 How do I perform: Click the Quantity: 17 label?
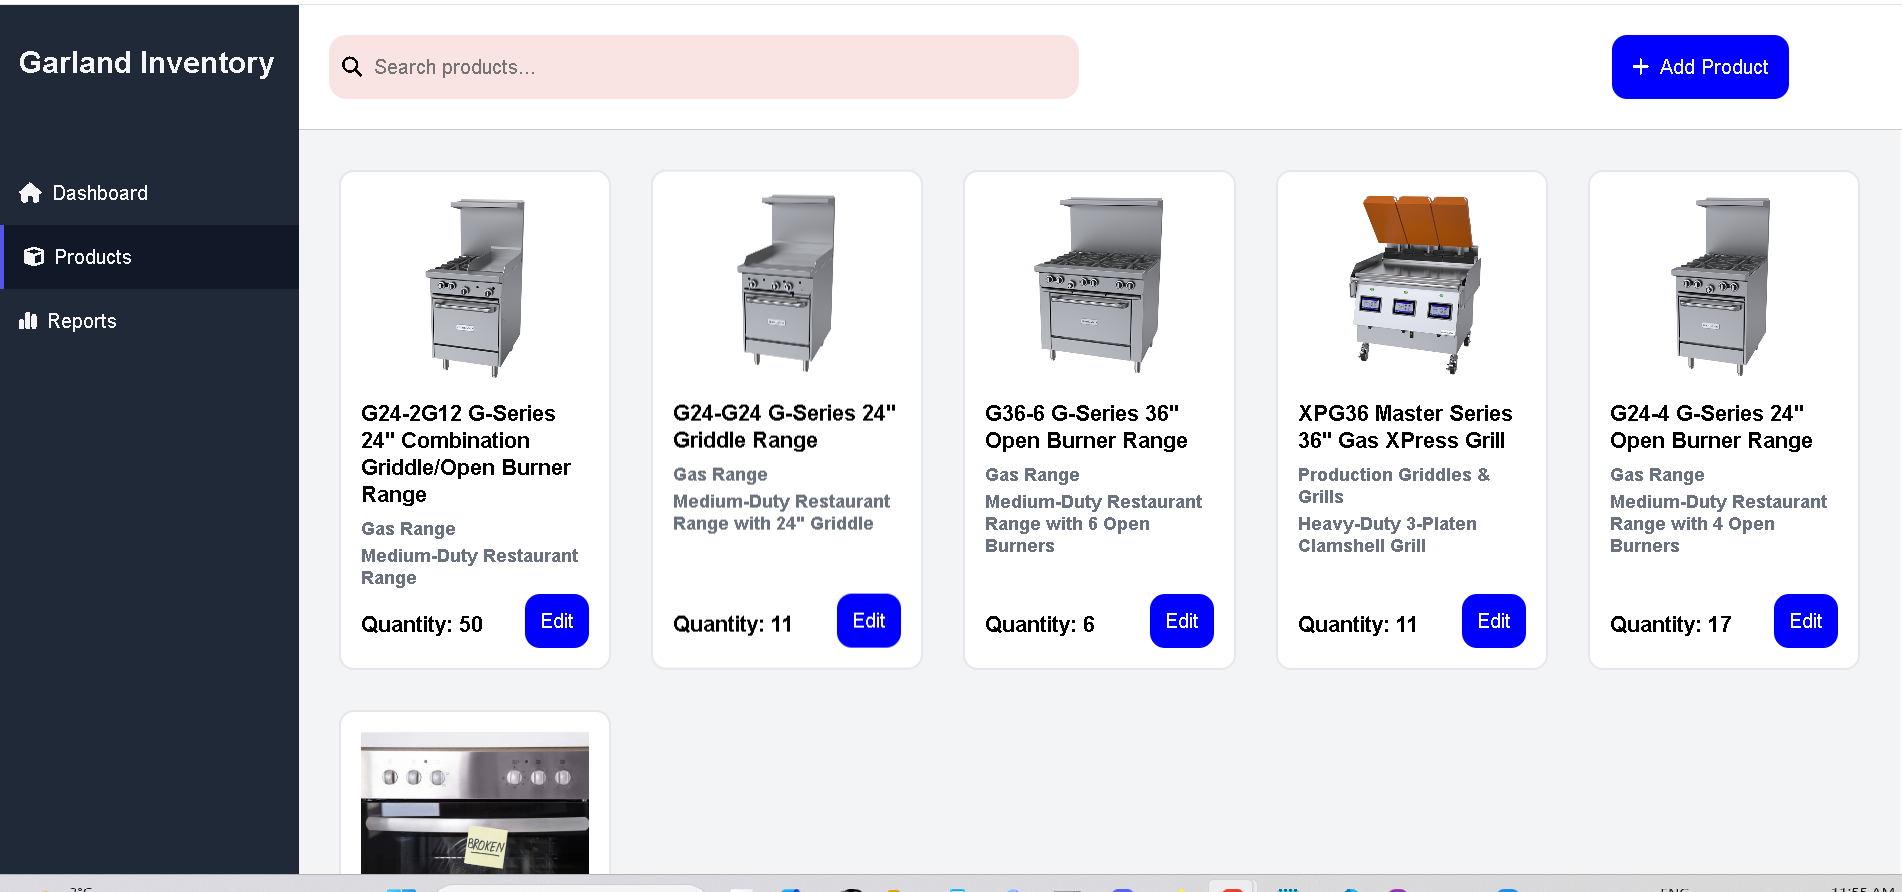point(1671,624)
